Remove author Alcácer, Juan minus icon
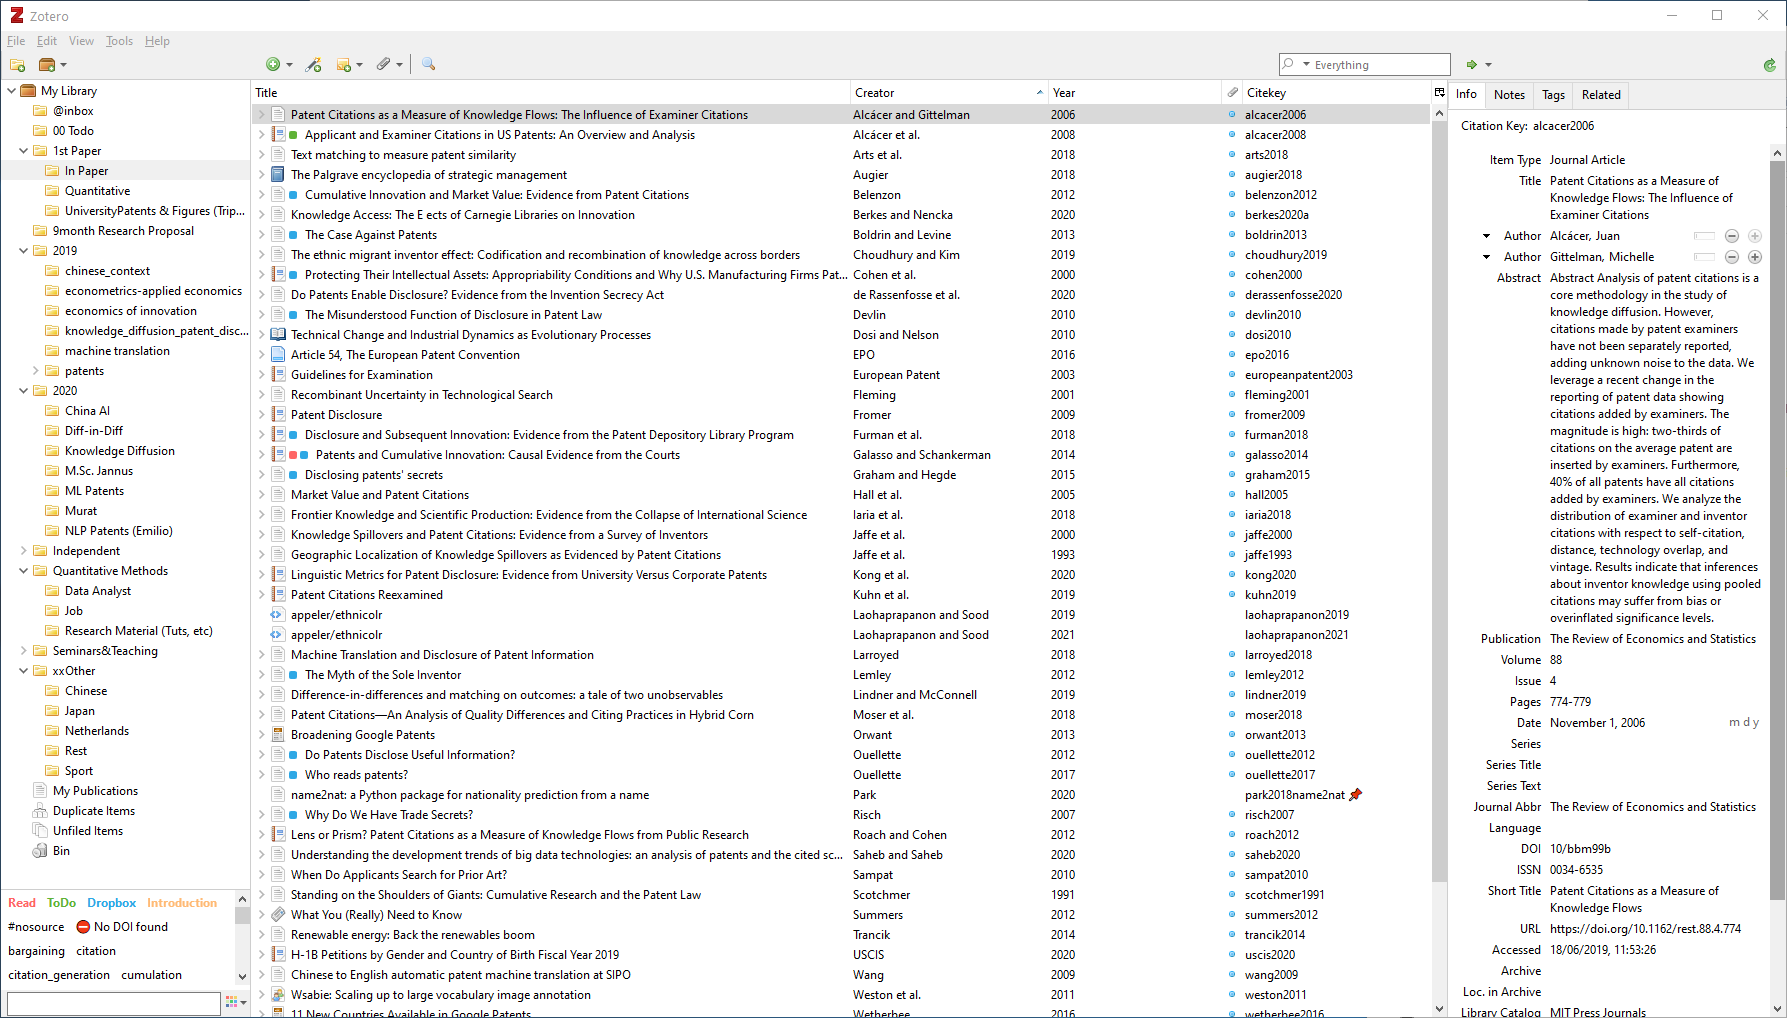 pos(1732,236)
